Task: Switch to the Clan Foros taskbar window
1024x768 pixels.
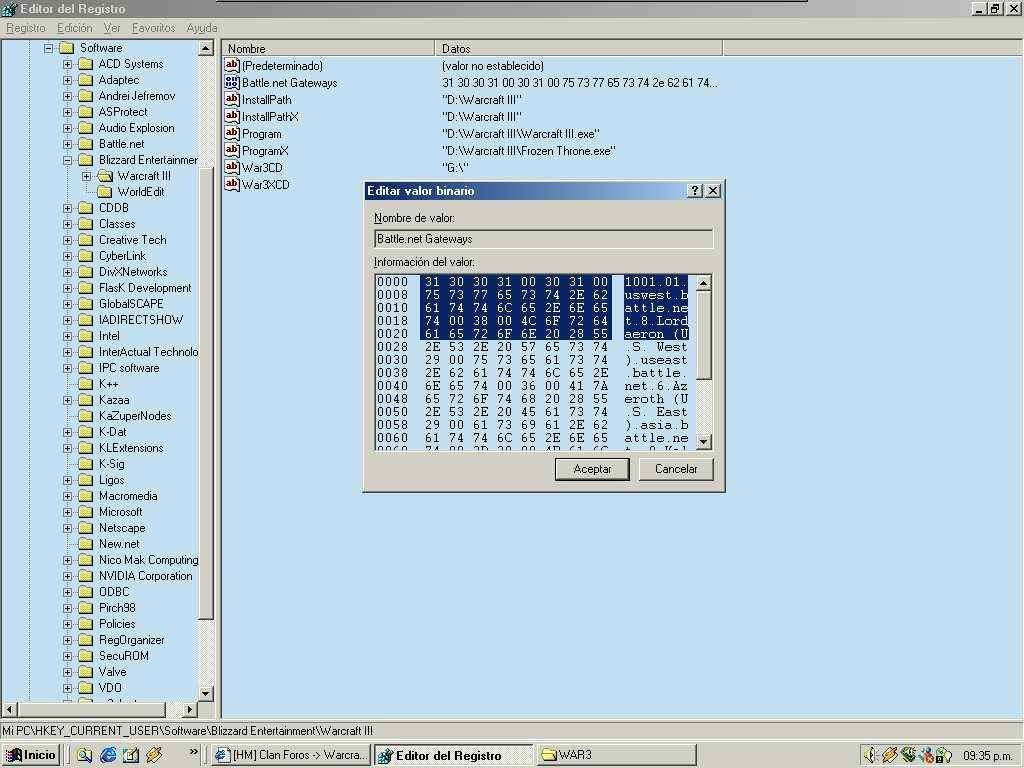Action: [x=292, y=755]
